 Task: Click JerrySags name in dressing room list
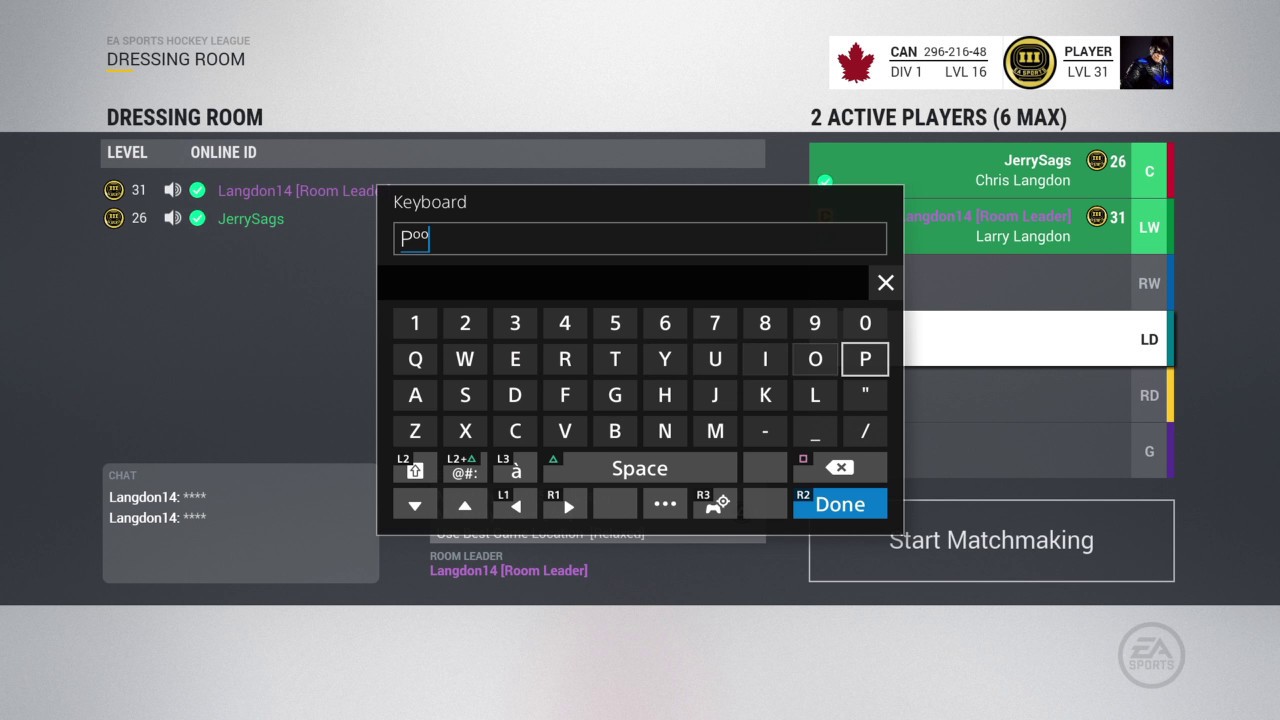coord(251,218)
